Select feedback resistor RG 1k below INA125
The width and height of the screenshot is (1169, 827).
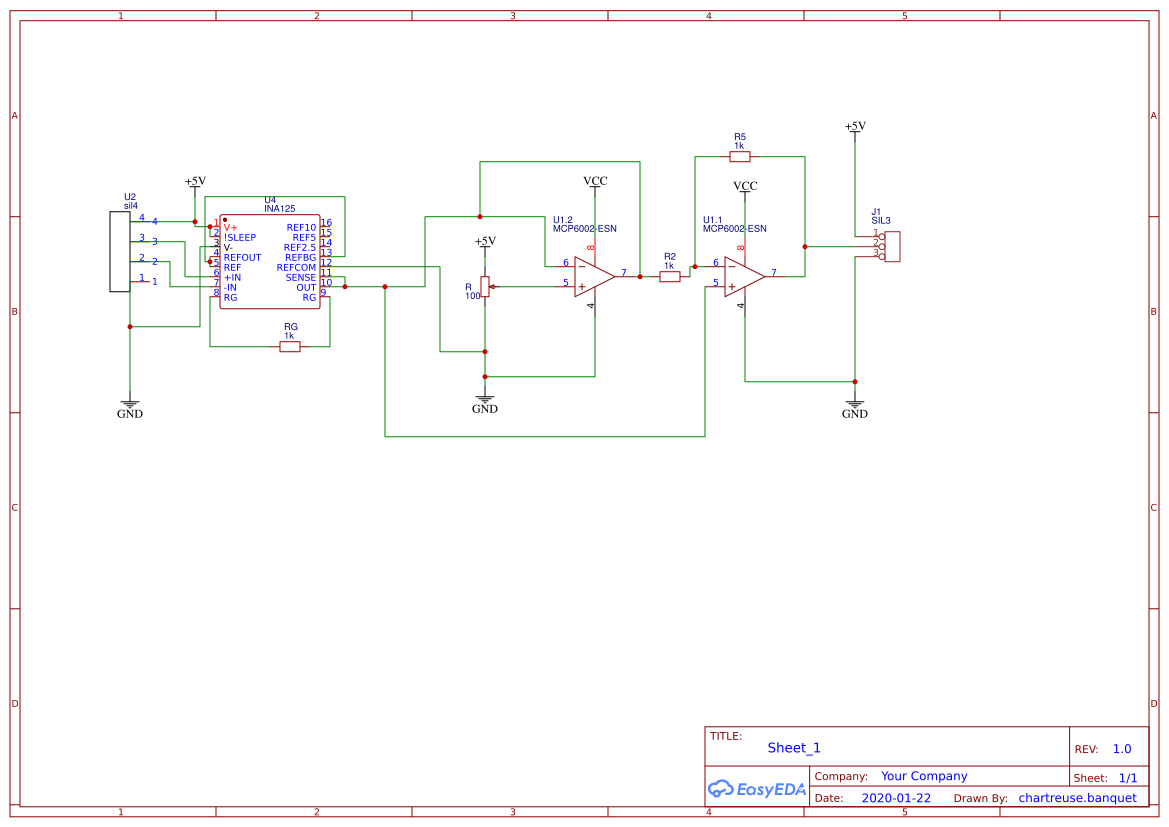coord(289,345)
